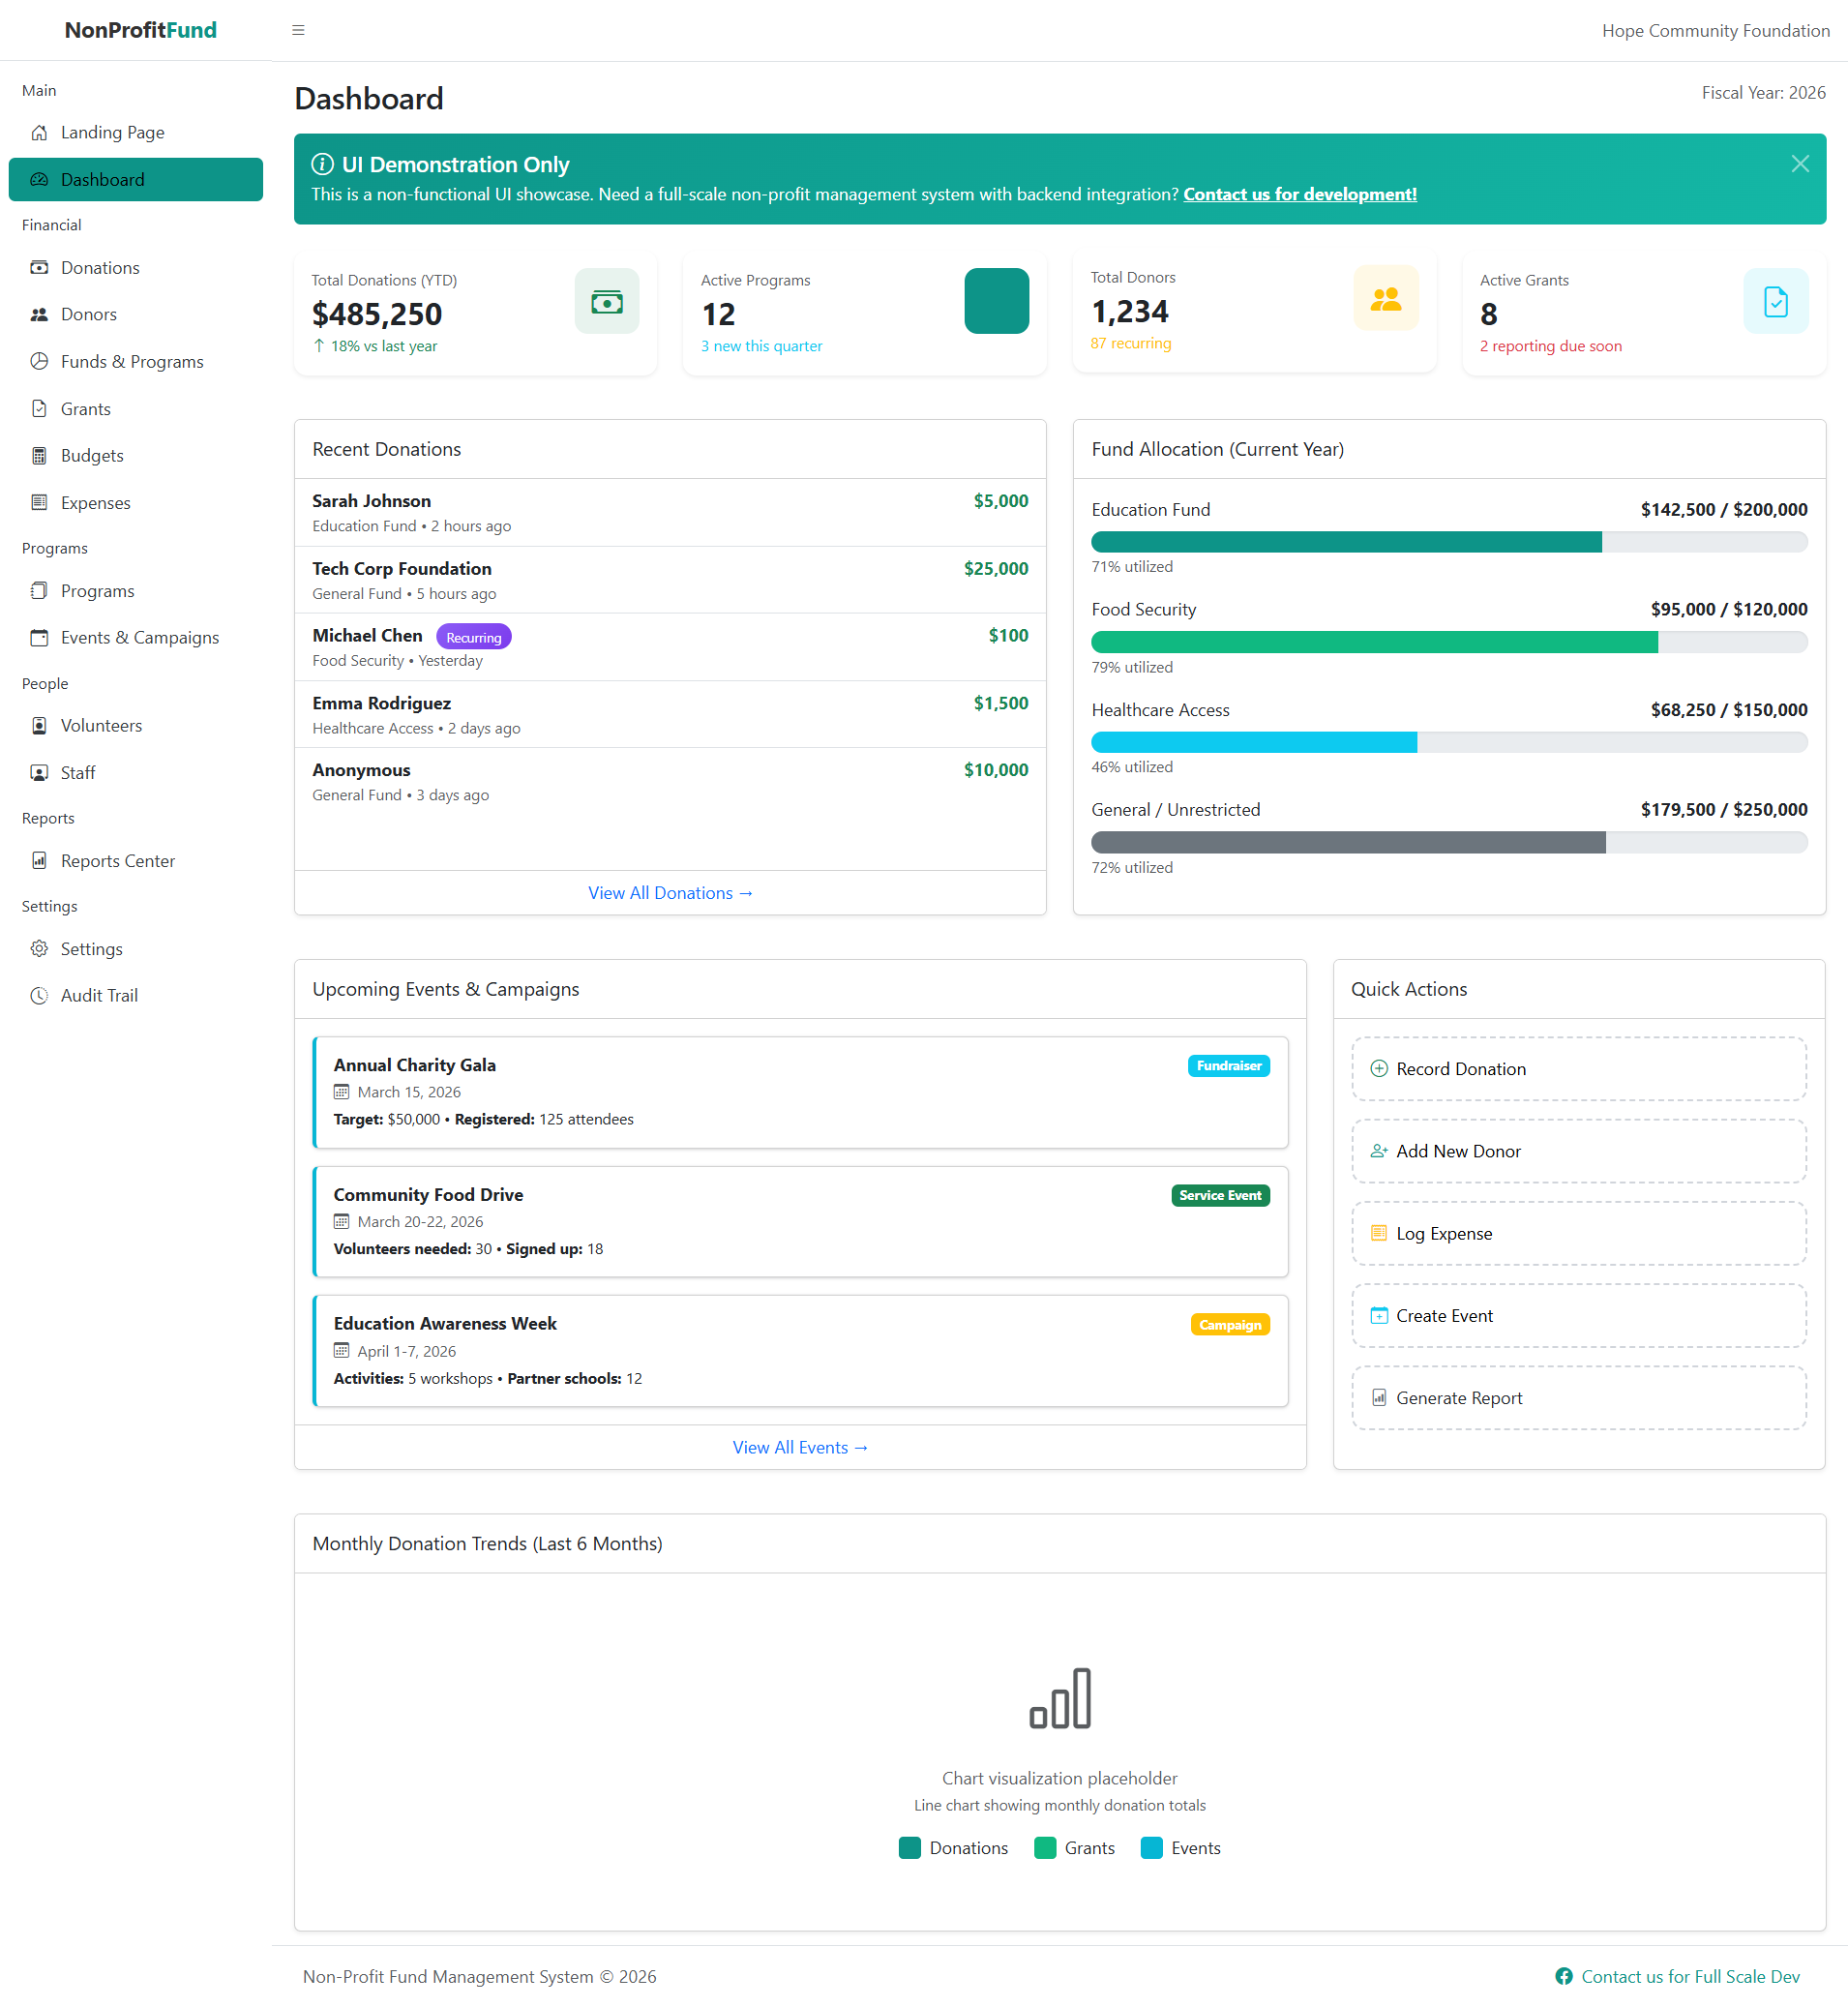Screen dimensions: 1848x2007
Task: Select Donors under the Financial section
Action: [88, 313]
